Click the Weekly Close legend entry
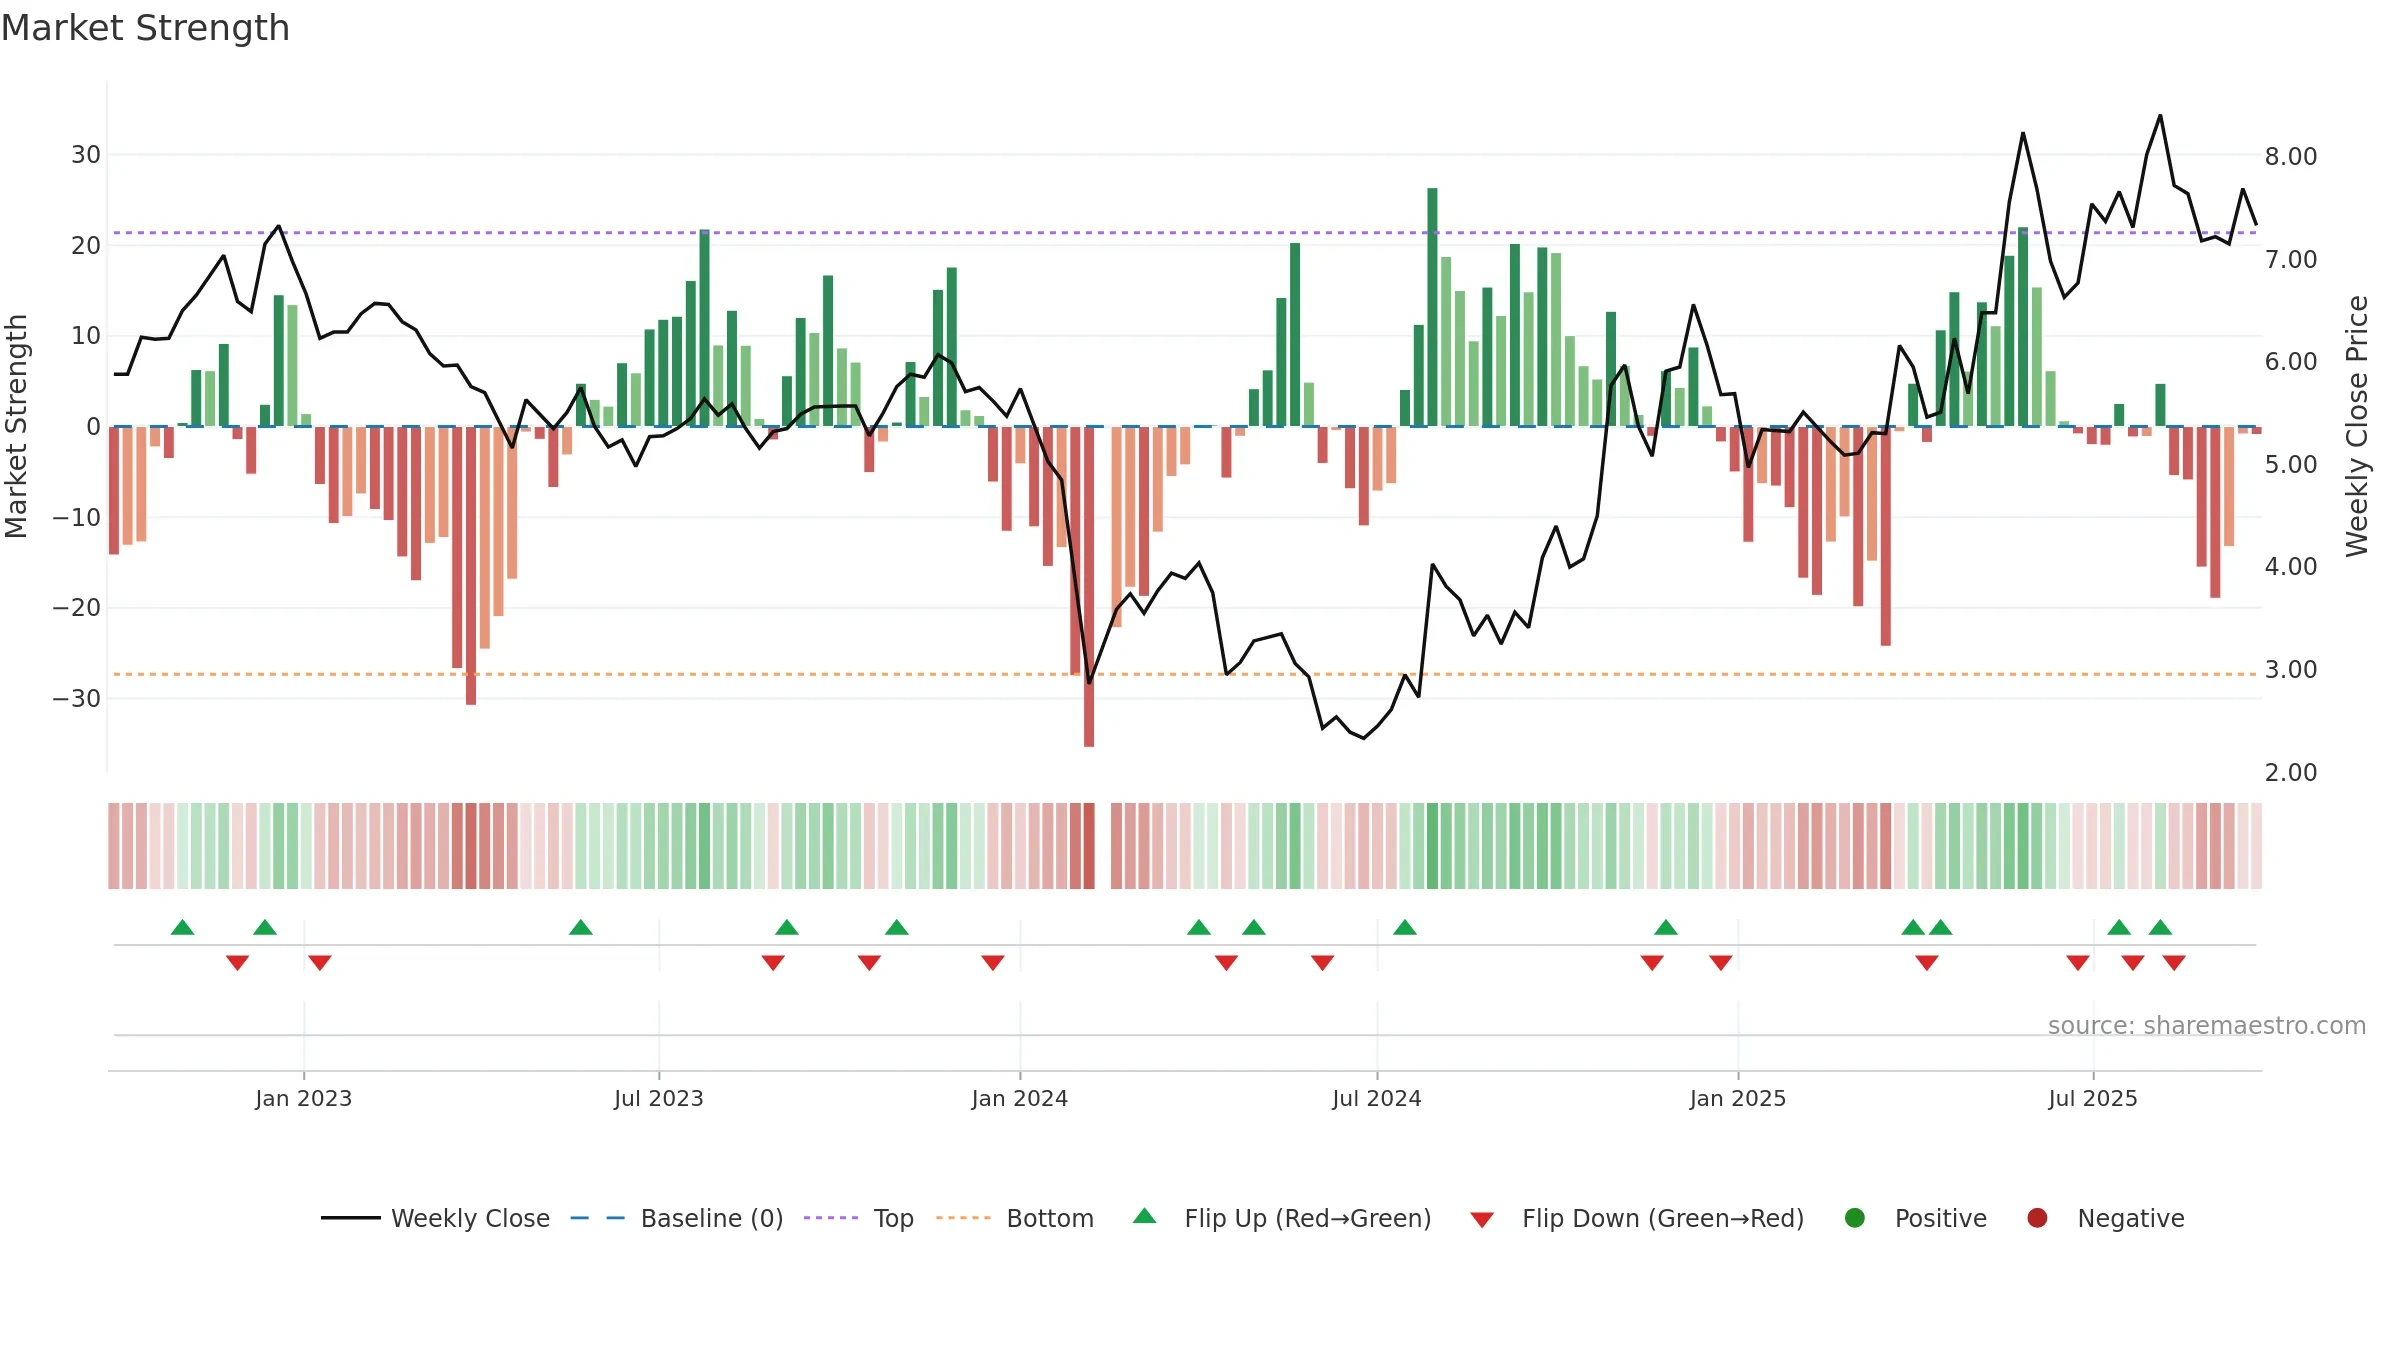Screen dimensions: 2400x1350 click(x=435, y=1218)
